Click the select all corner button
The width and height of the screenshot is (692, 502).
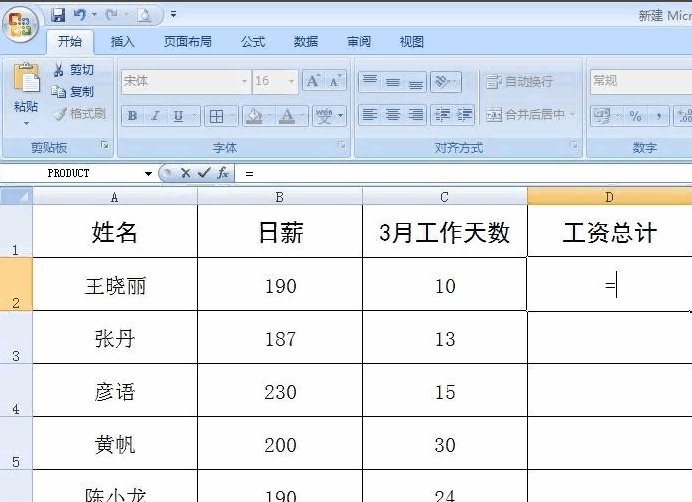[x=16, y=196]
